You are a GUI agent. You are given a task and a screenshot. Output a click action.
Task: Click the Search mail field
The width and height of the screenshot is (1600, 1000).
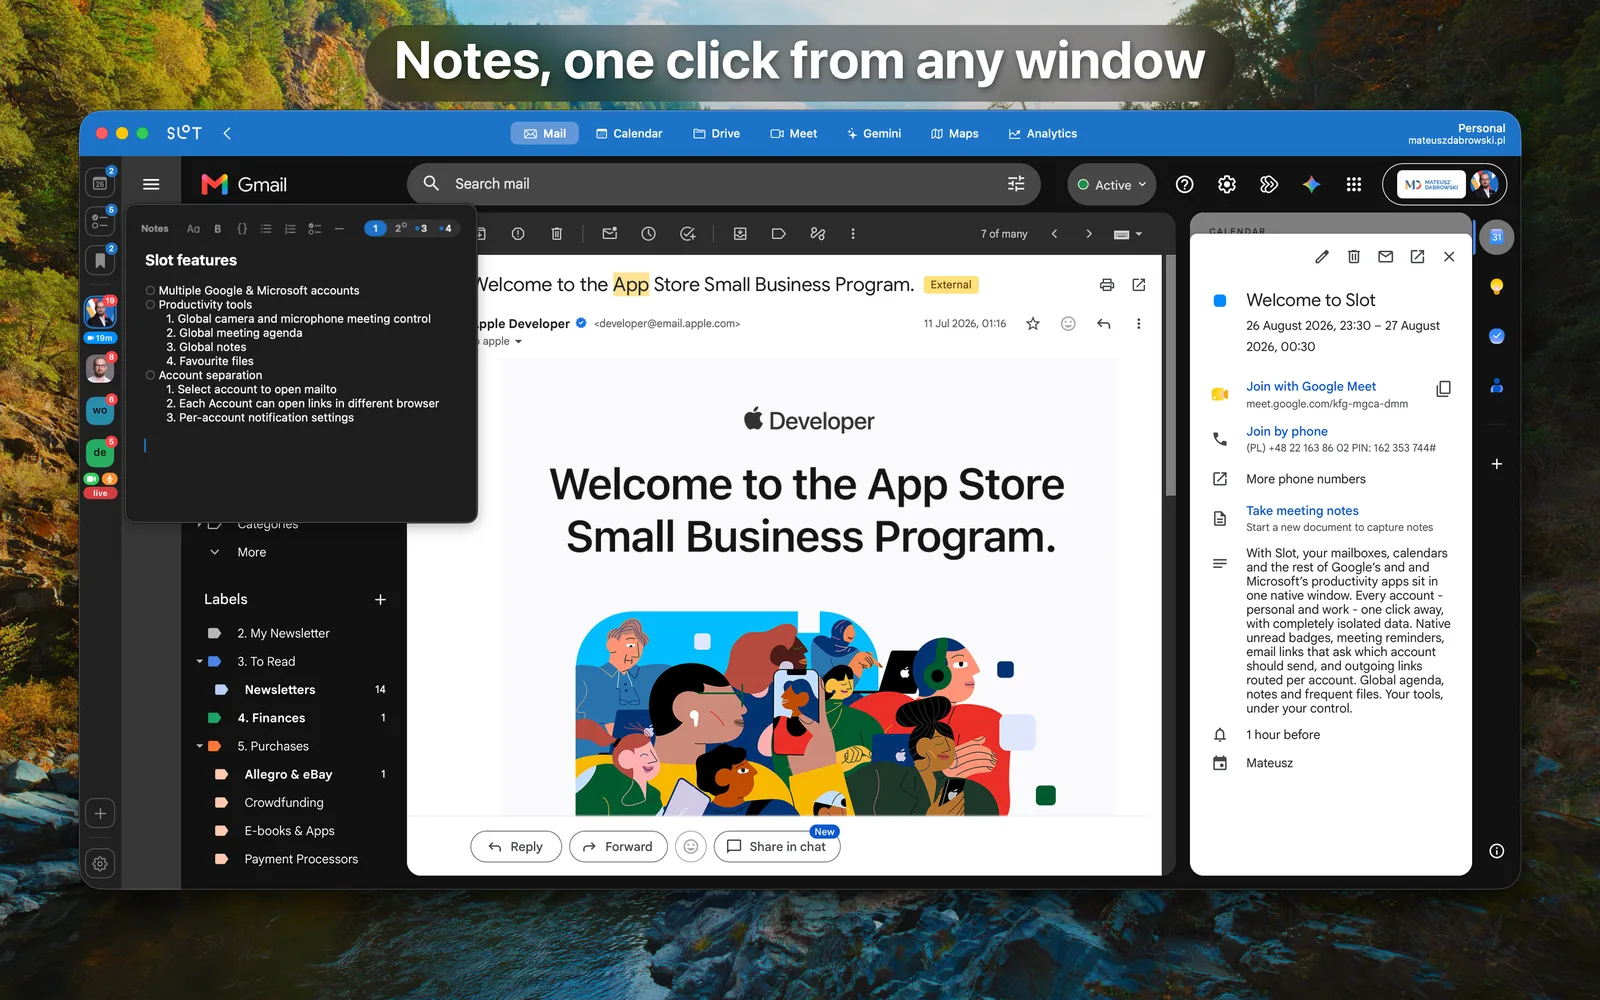(723, 184)
